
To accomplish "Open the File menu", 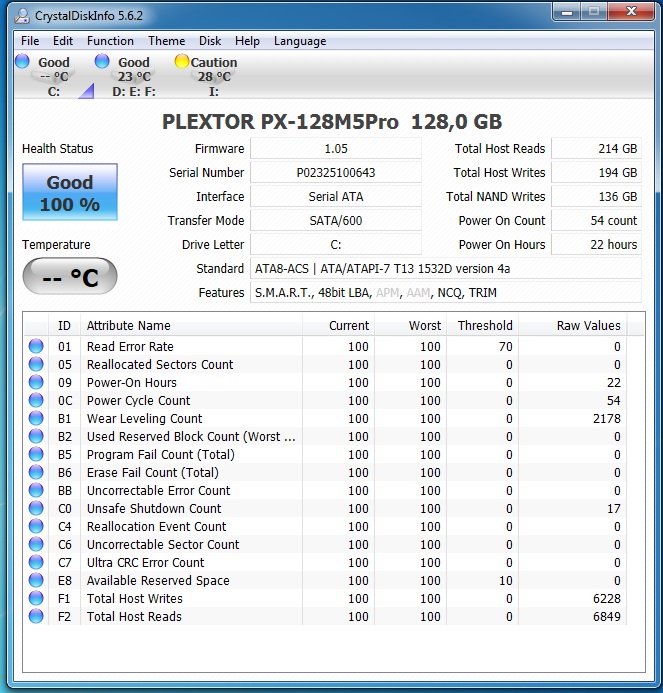I will 30,41.
